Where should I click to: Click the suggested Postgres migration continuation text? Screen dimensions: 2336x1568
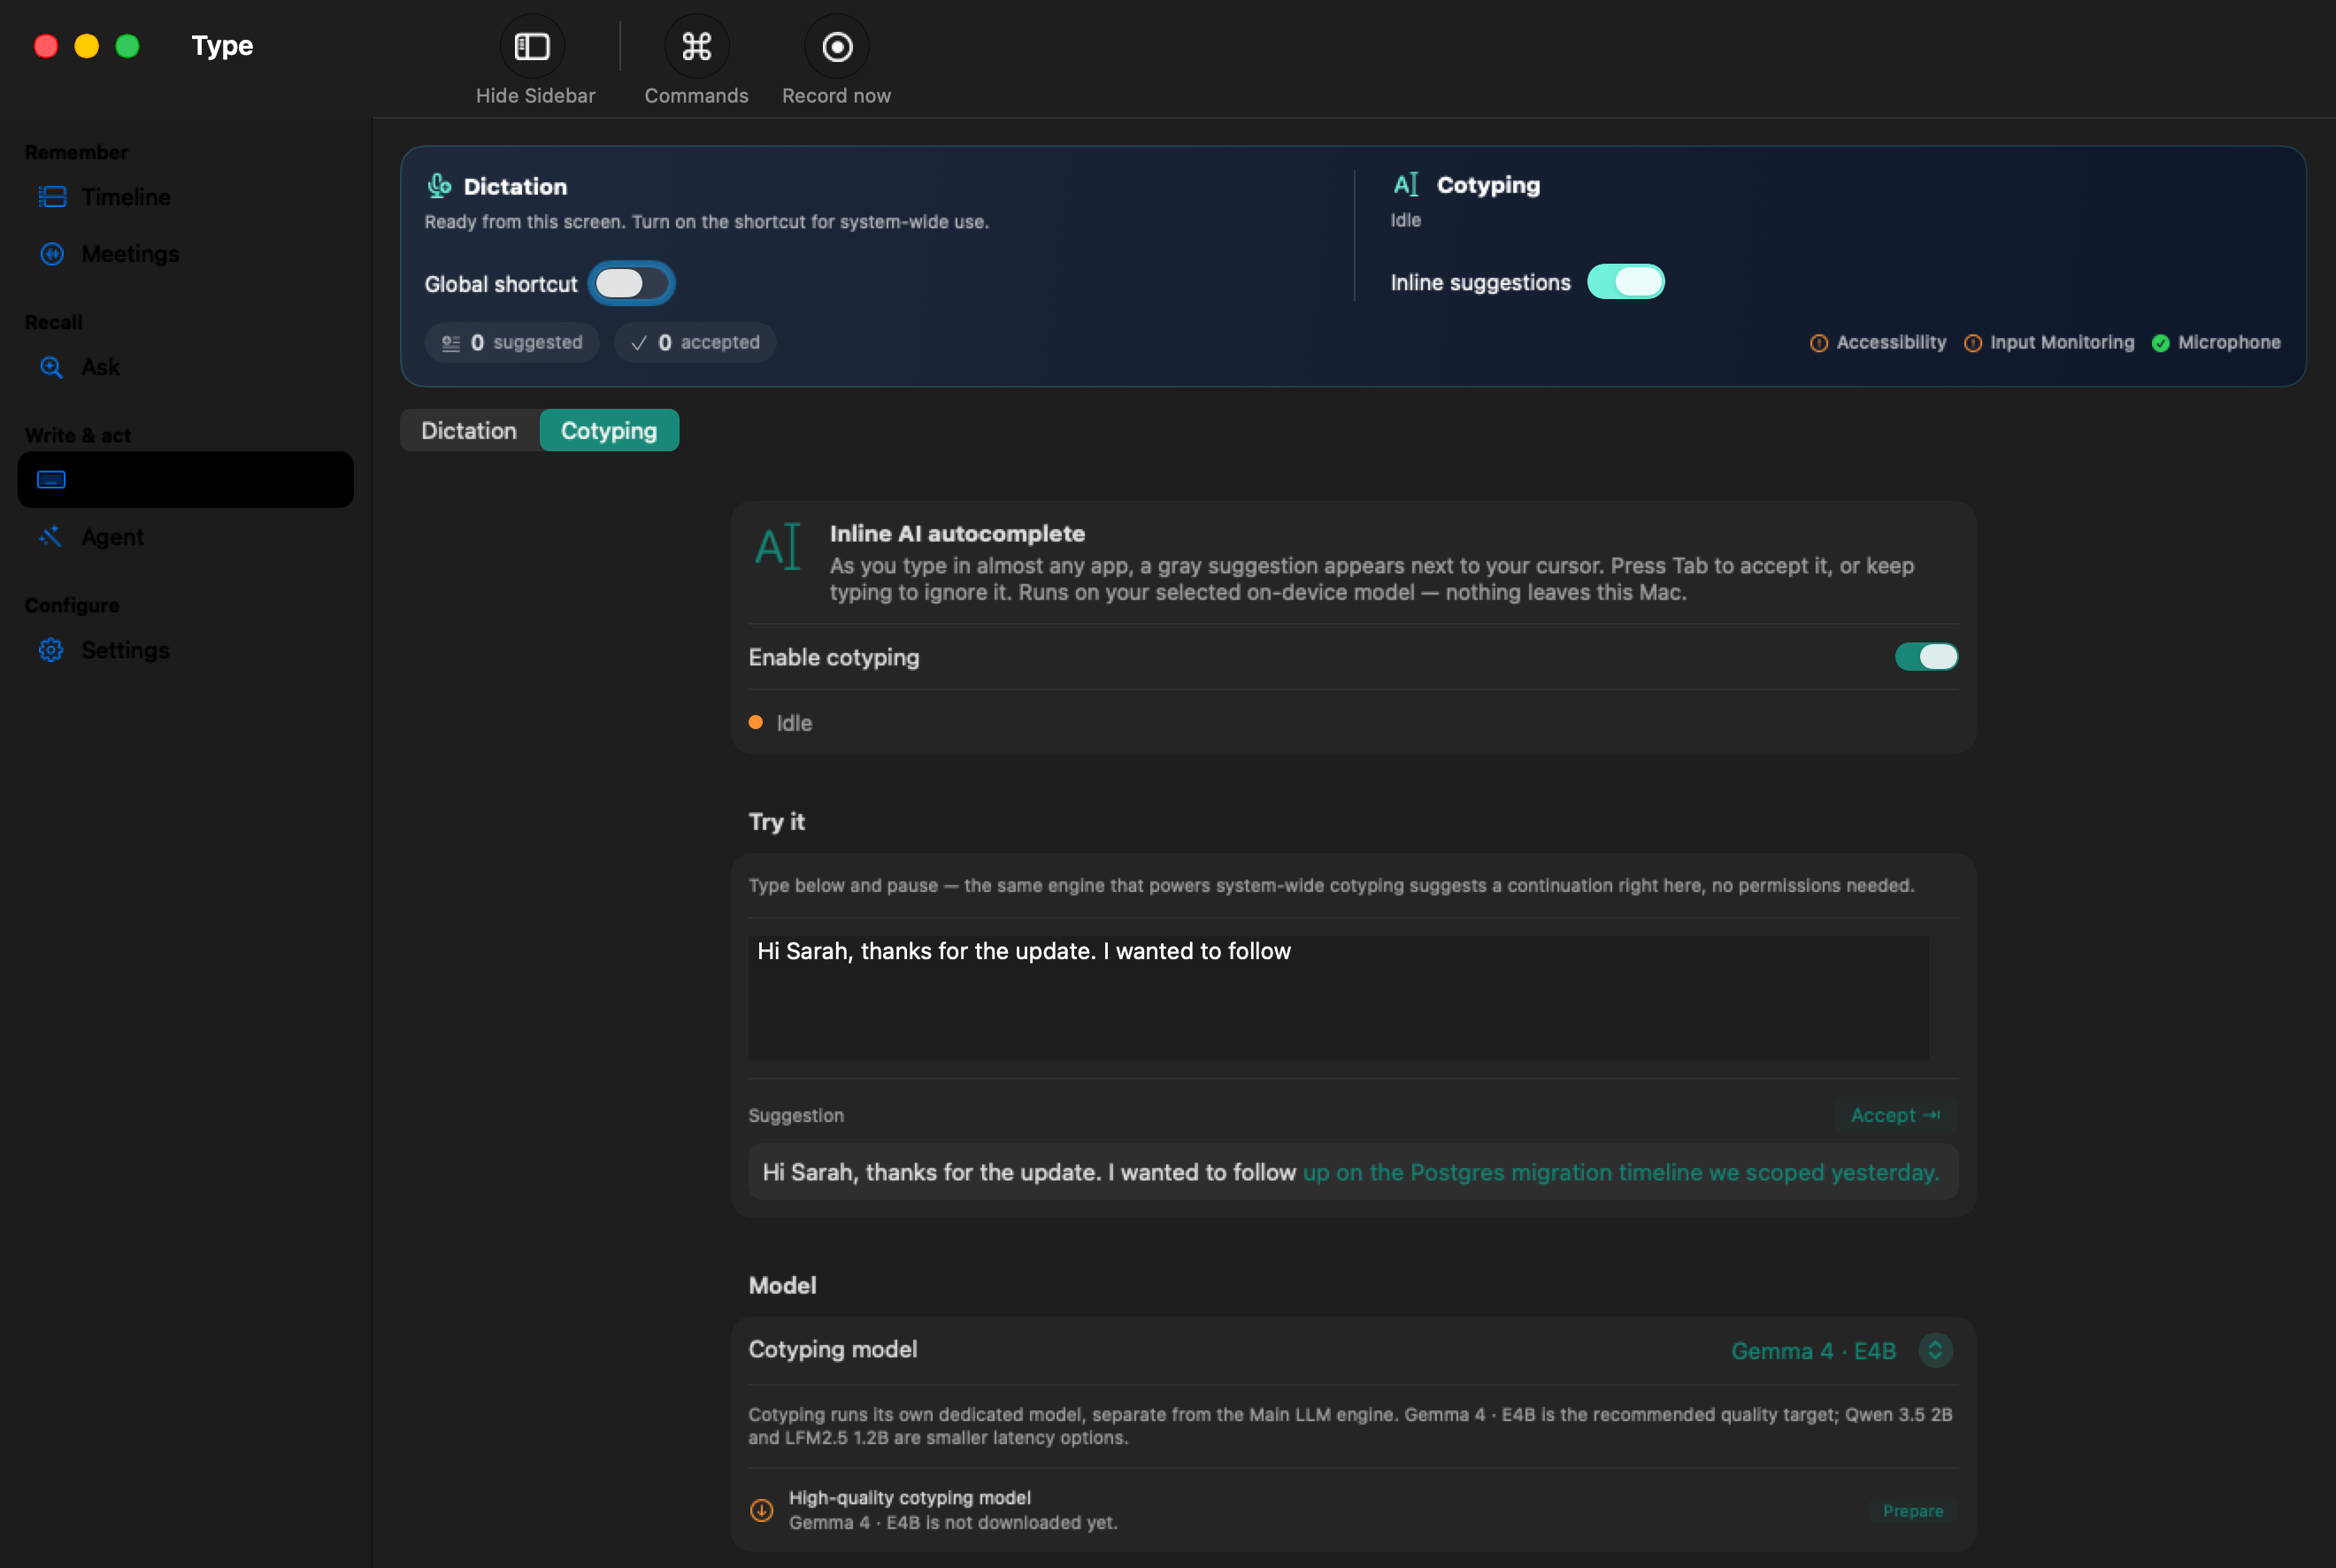point(1621,1172)
